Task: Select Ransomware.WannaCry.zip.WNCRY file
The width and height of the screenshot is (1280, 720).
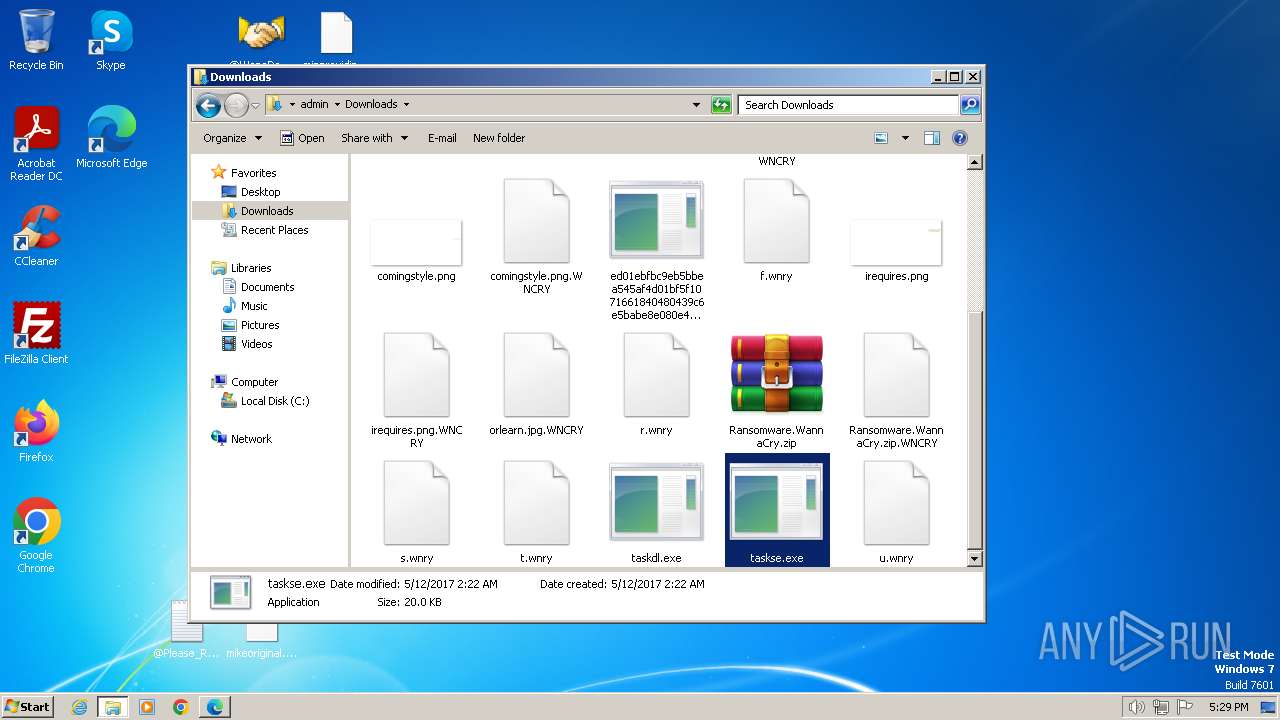Action: [x=896, y=390]
